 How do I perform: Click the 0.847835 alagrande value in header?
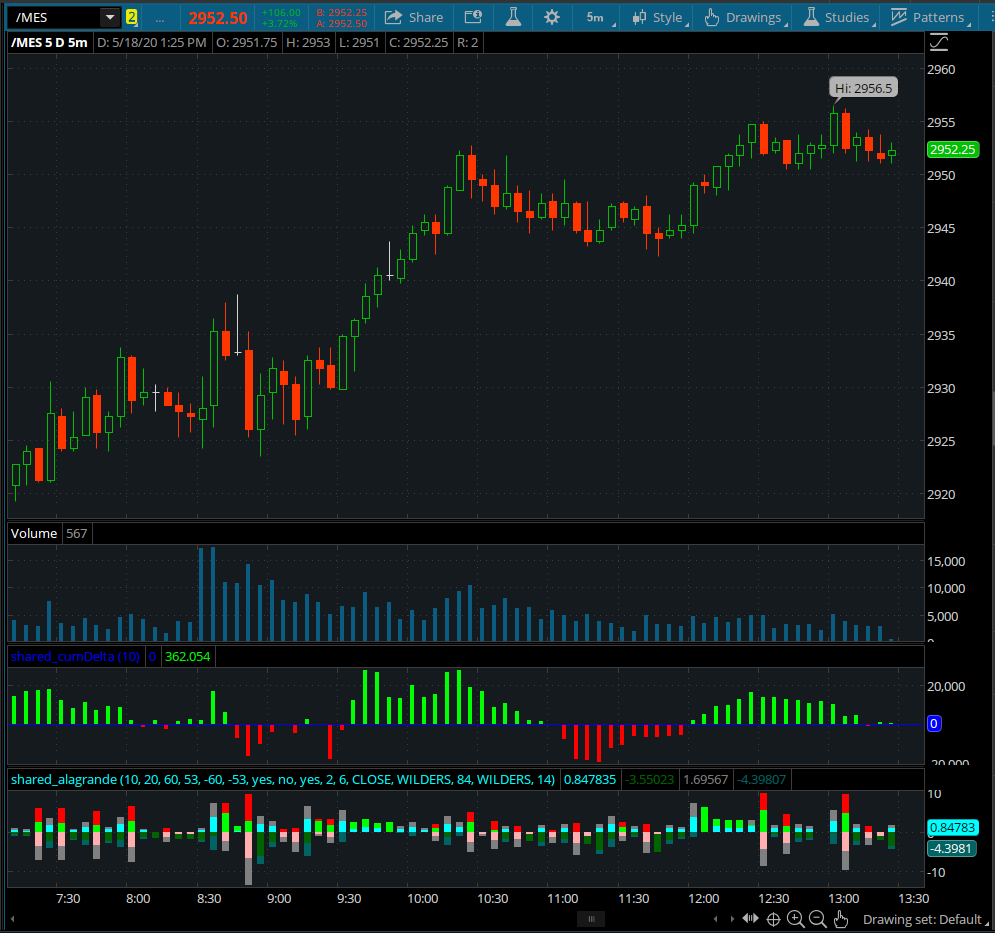point(590,779)
